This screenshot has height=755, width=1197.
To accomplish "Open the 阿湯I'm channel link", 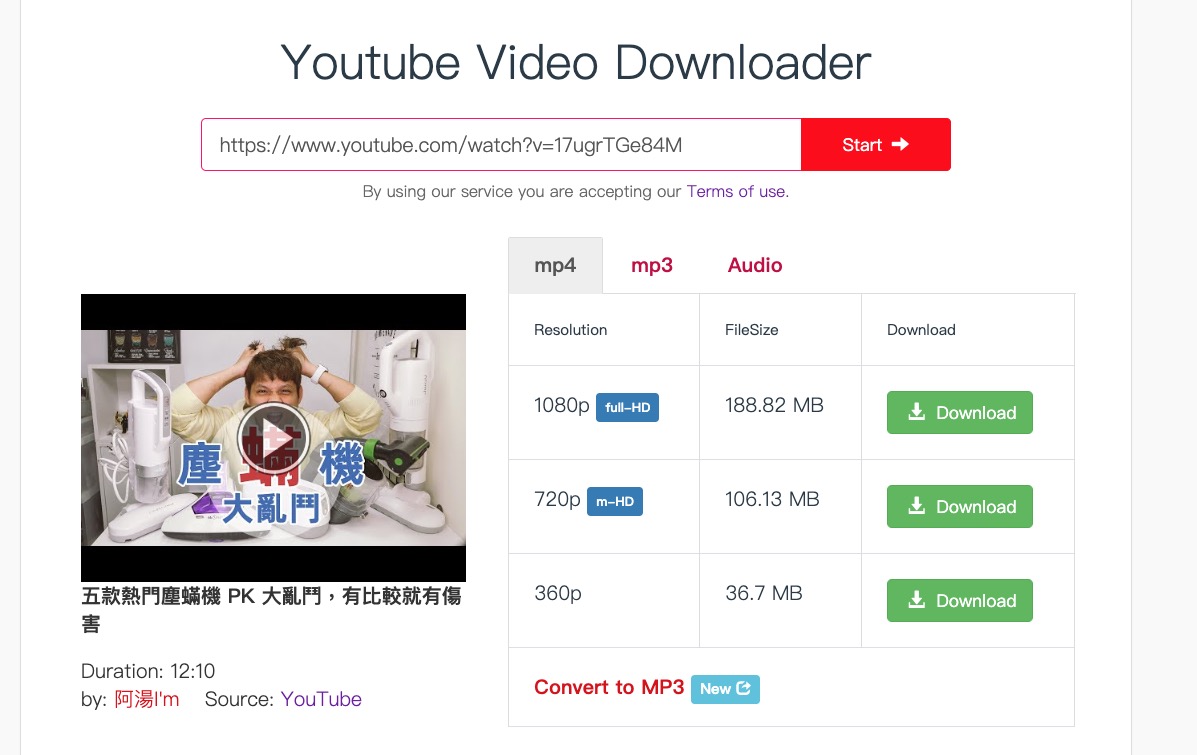I will click(x=147, y=699).
